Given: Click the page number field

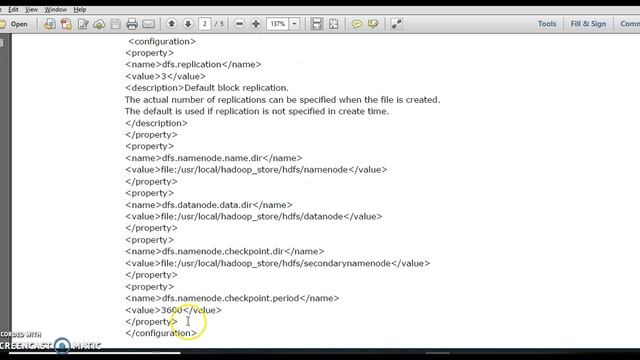Looking at the screenshot, I should [x=204, y=24].
